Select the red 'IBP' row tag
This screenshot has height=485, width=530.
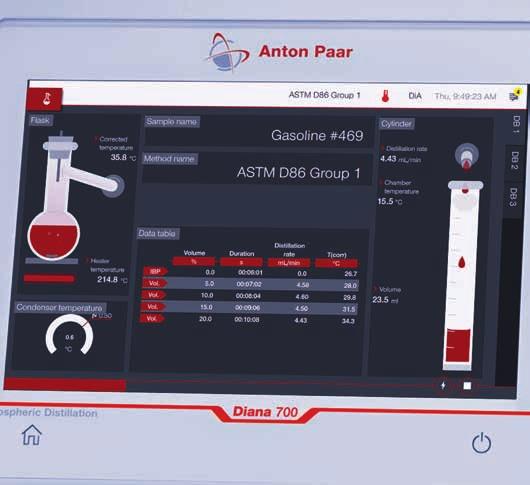155,271
